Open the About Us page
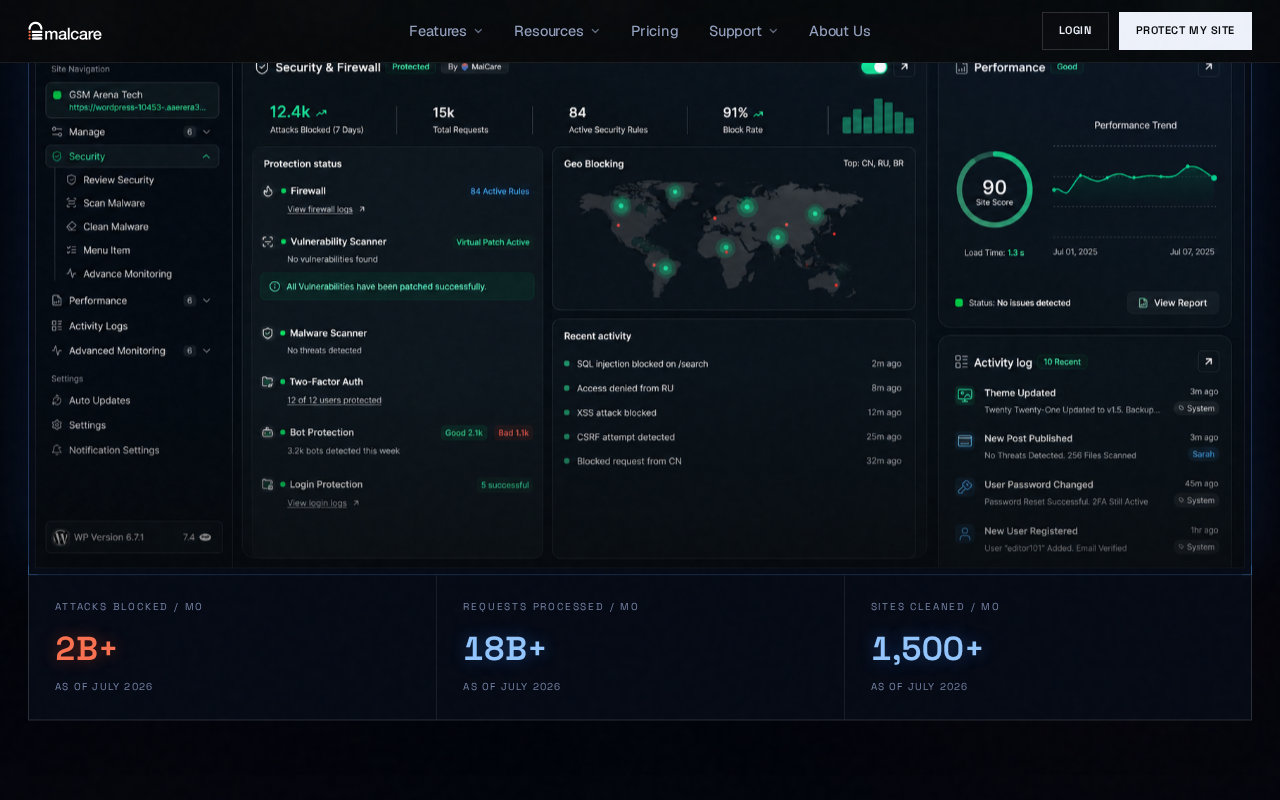The height and width of the screenshot is (800, 1280). point(840,31)
